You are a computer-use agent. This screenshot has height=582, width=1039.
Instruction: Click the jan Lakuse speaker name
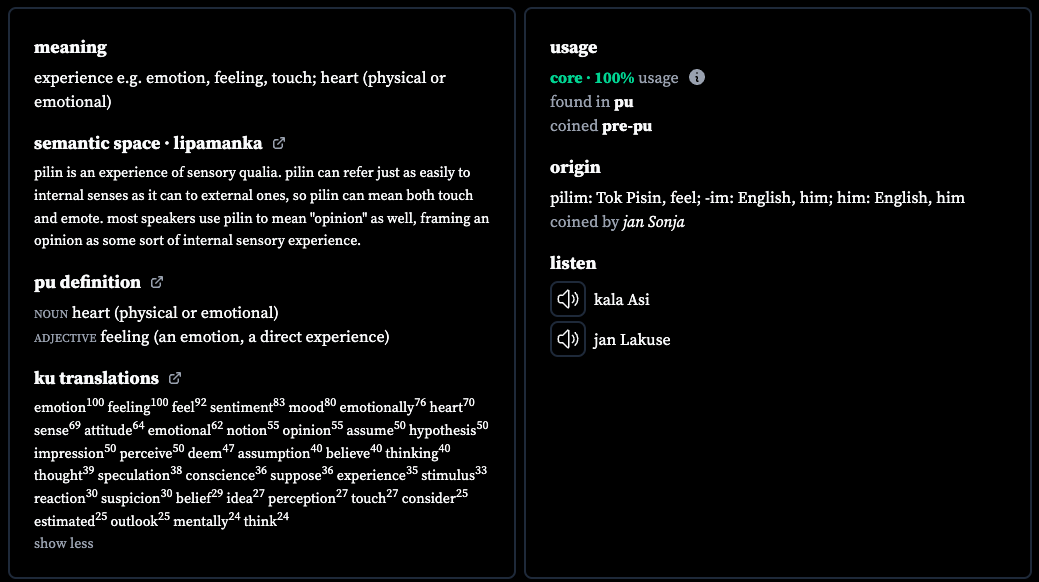tap(631, 340)
